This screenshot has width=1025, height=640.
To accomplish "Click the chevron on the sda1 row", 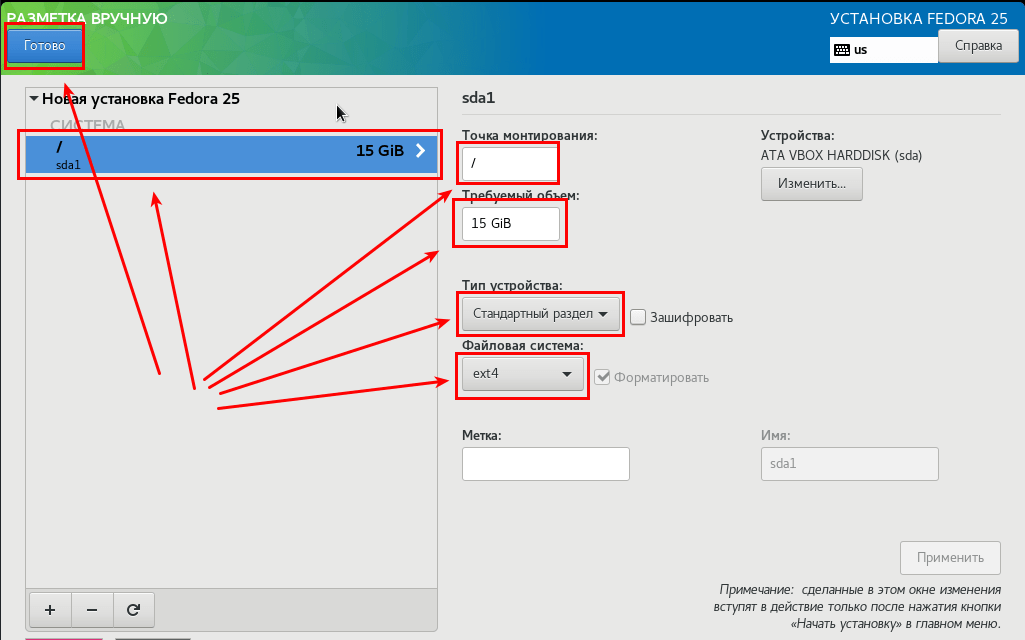I will (420, 151).
